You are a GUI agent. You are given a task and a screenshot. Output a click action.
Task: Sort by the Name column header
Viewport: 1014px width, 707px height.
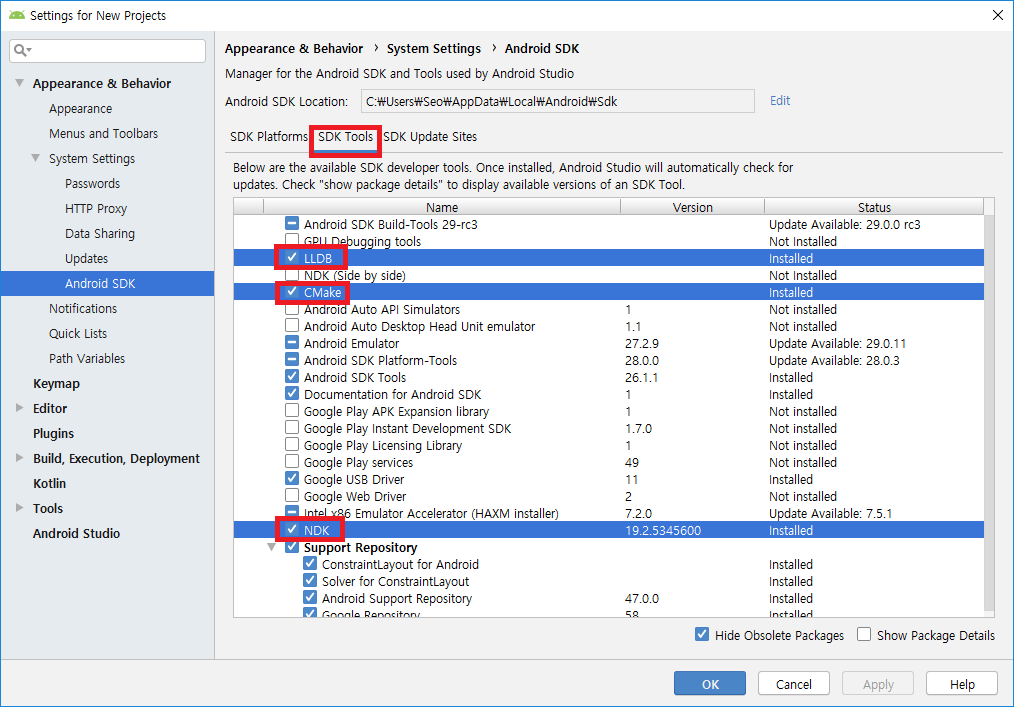[442, 207]
